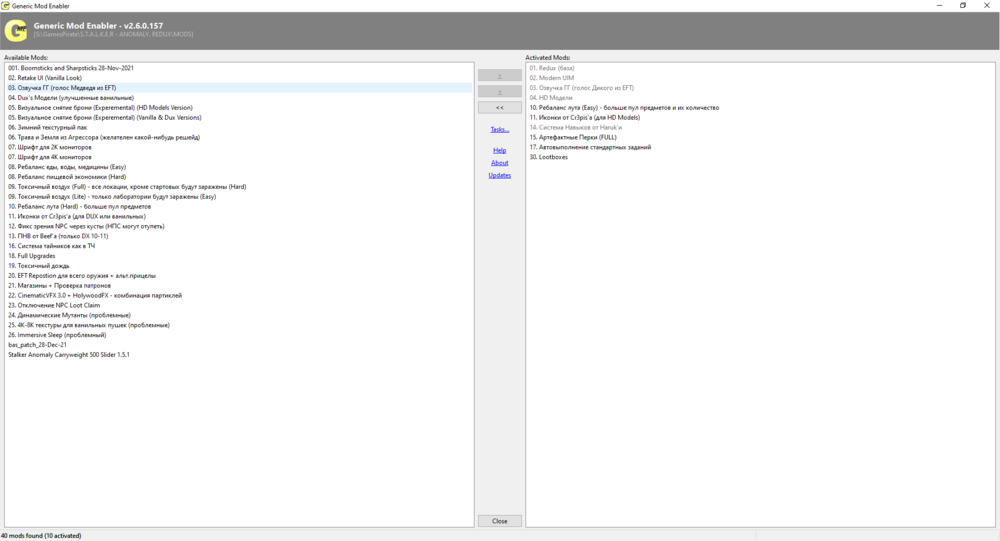Screen dimensions: 1000x541
Task: Open the Tasks... link
Action: click(x=499, y=129)
